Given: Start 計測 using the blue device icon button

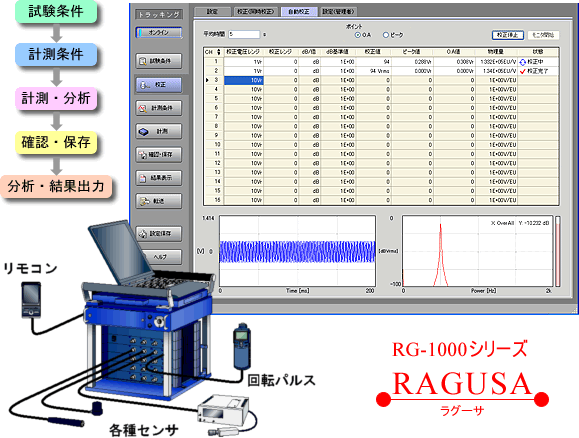Looking at the screenshot, I should coord(159,131).
